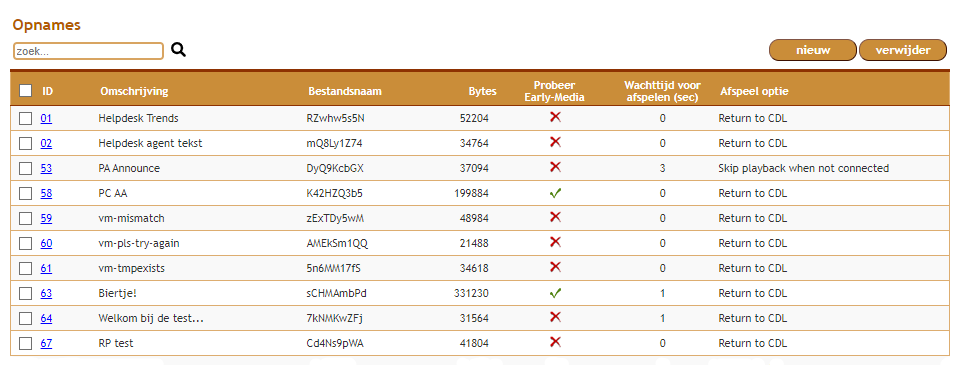Click the PA Announce description text
960x365 pixels.
(x=129, y=168)
